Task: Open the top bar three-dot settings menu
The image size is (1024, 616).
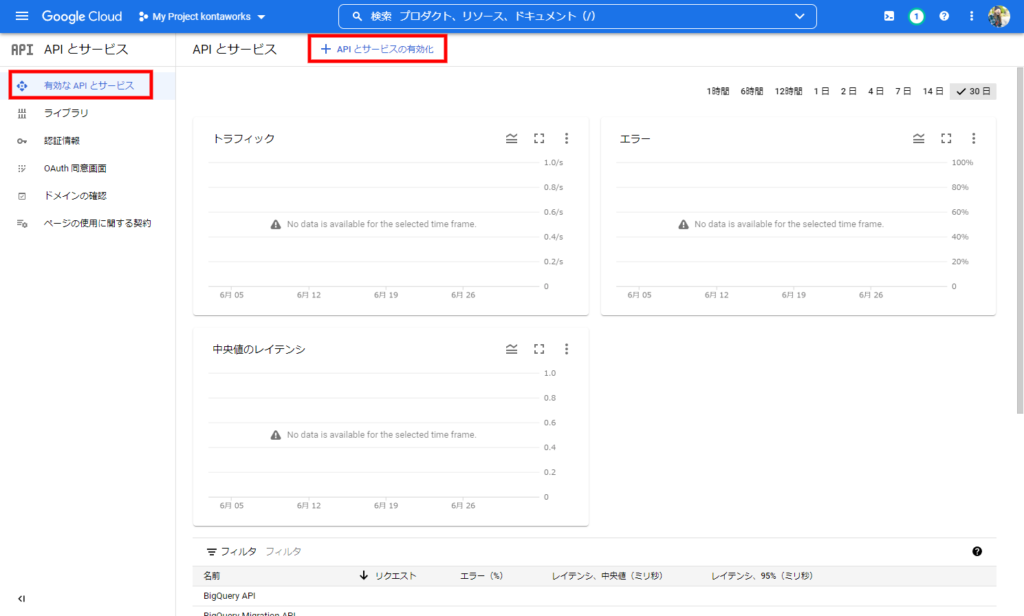Action: point(971,16)
